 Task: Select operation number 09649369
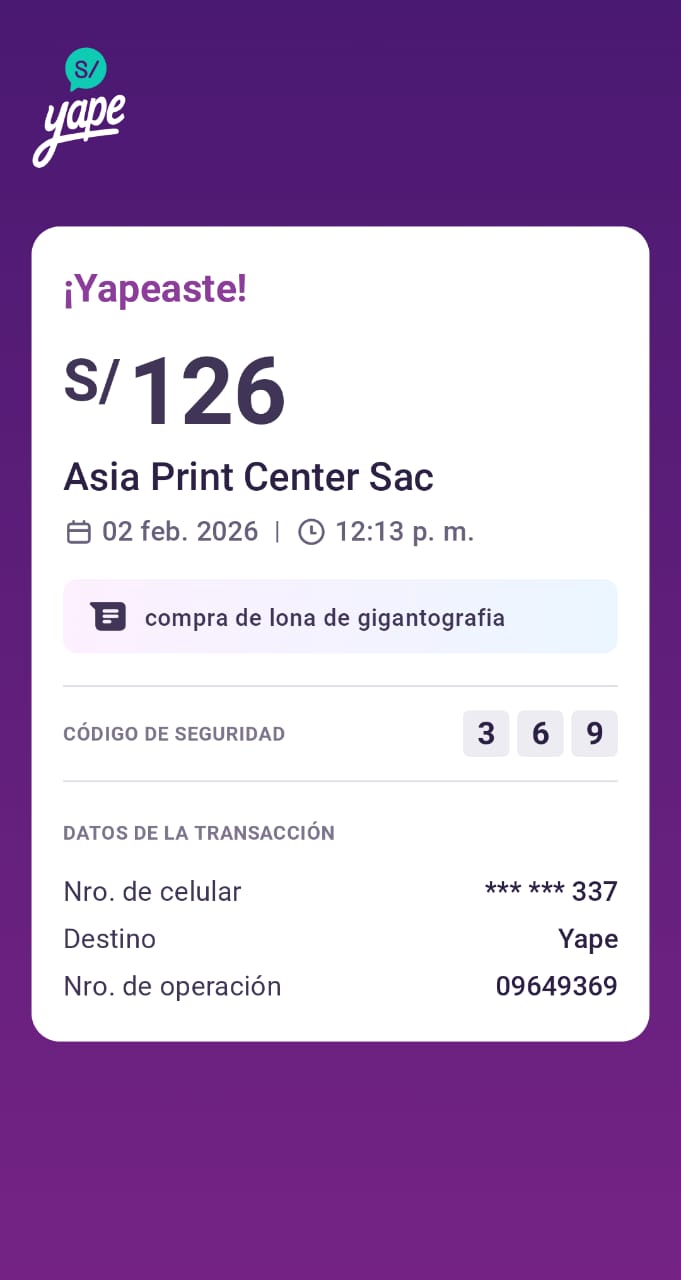coord(556,987)
